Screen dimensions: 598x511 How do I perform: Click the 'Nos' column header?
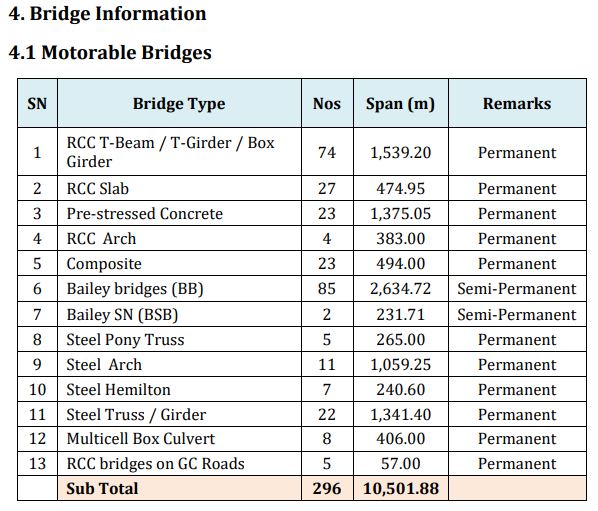[x=327, y=103]
